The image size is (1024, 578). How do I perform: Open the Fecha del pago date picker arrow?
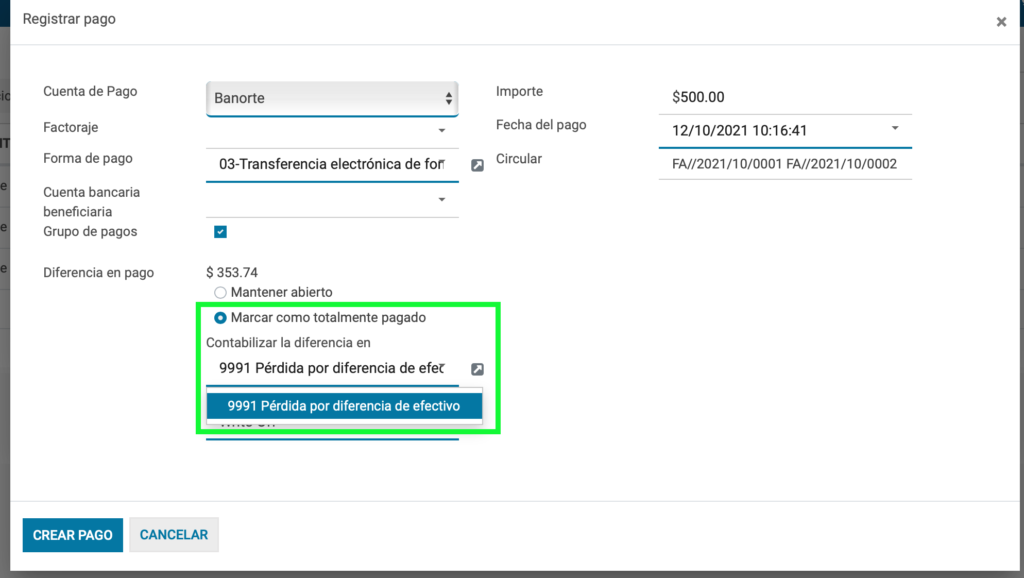click(895, 129)
